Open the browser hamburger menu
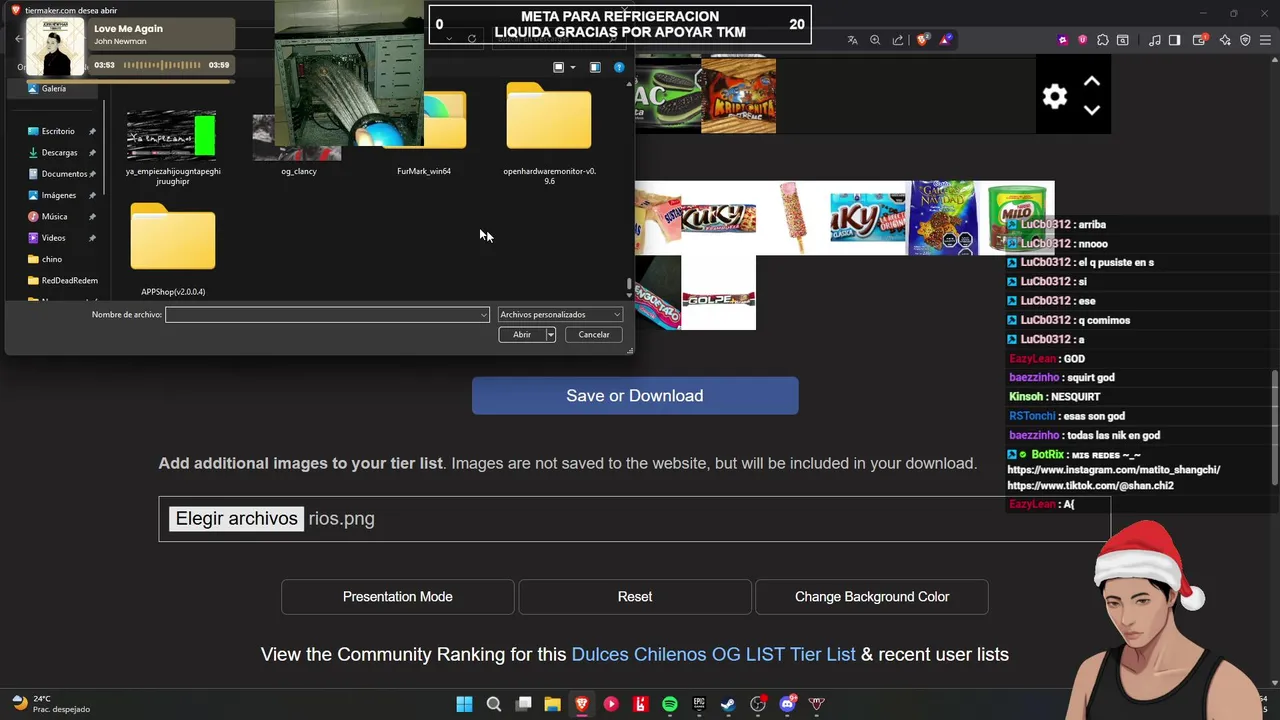 point(1266,40)
